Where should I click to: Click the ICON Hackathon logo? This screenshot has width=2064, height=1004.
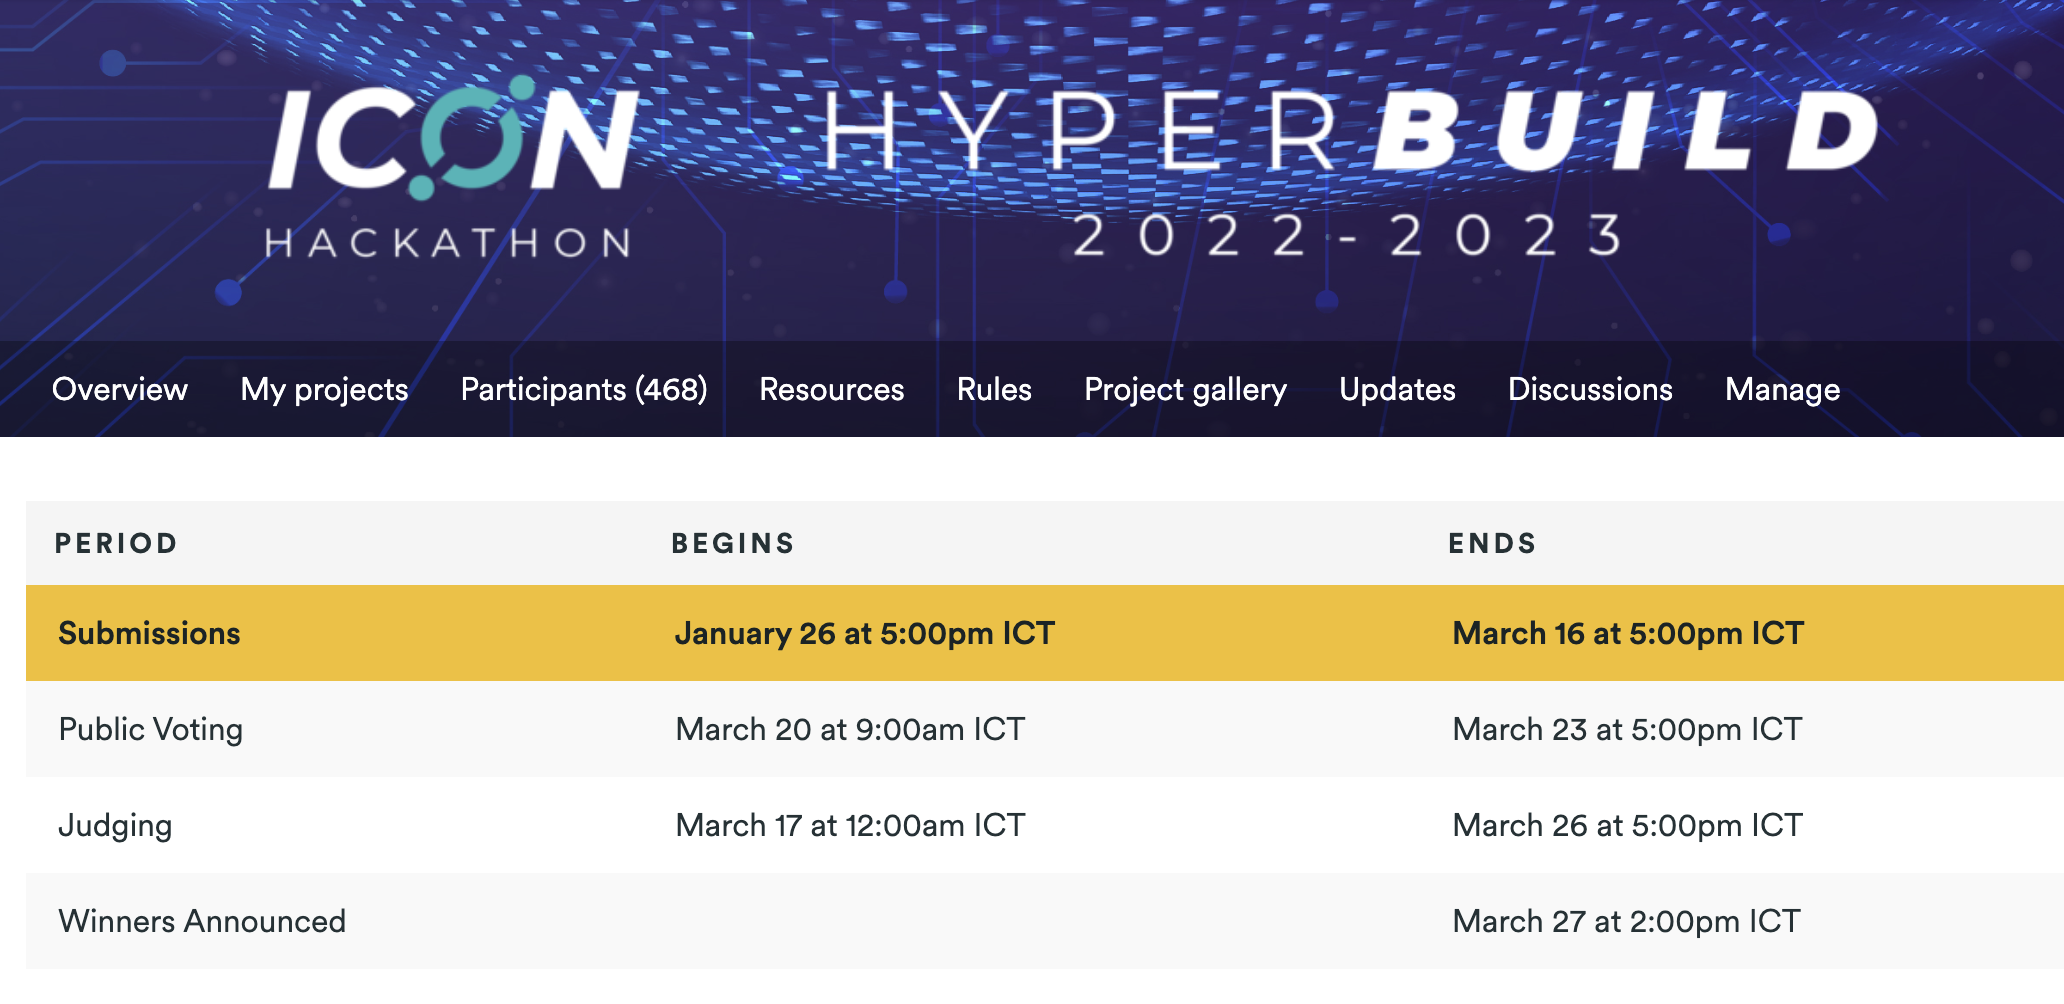(x=450, y=170)
